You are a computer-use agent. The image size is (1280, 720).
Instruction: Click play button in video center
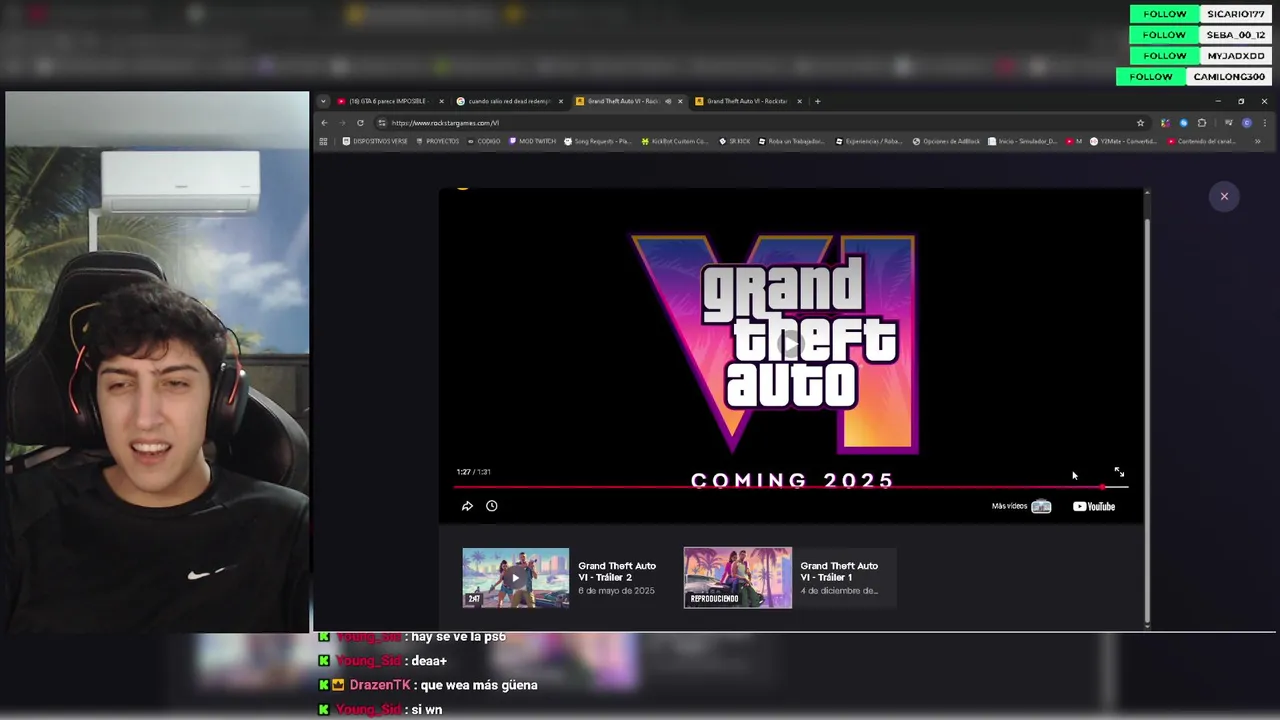(791, 344)
